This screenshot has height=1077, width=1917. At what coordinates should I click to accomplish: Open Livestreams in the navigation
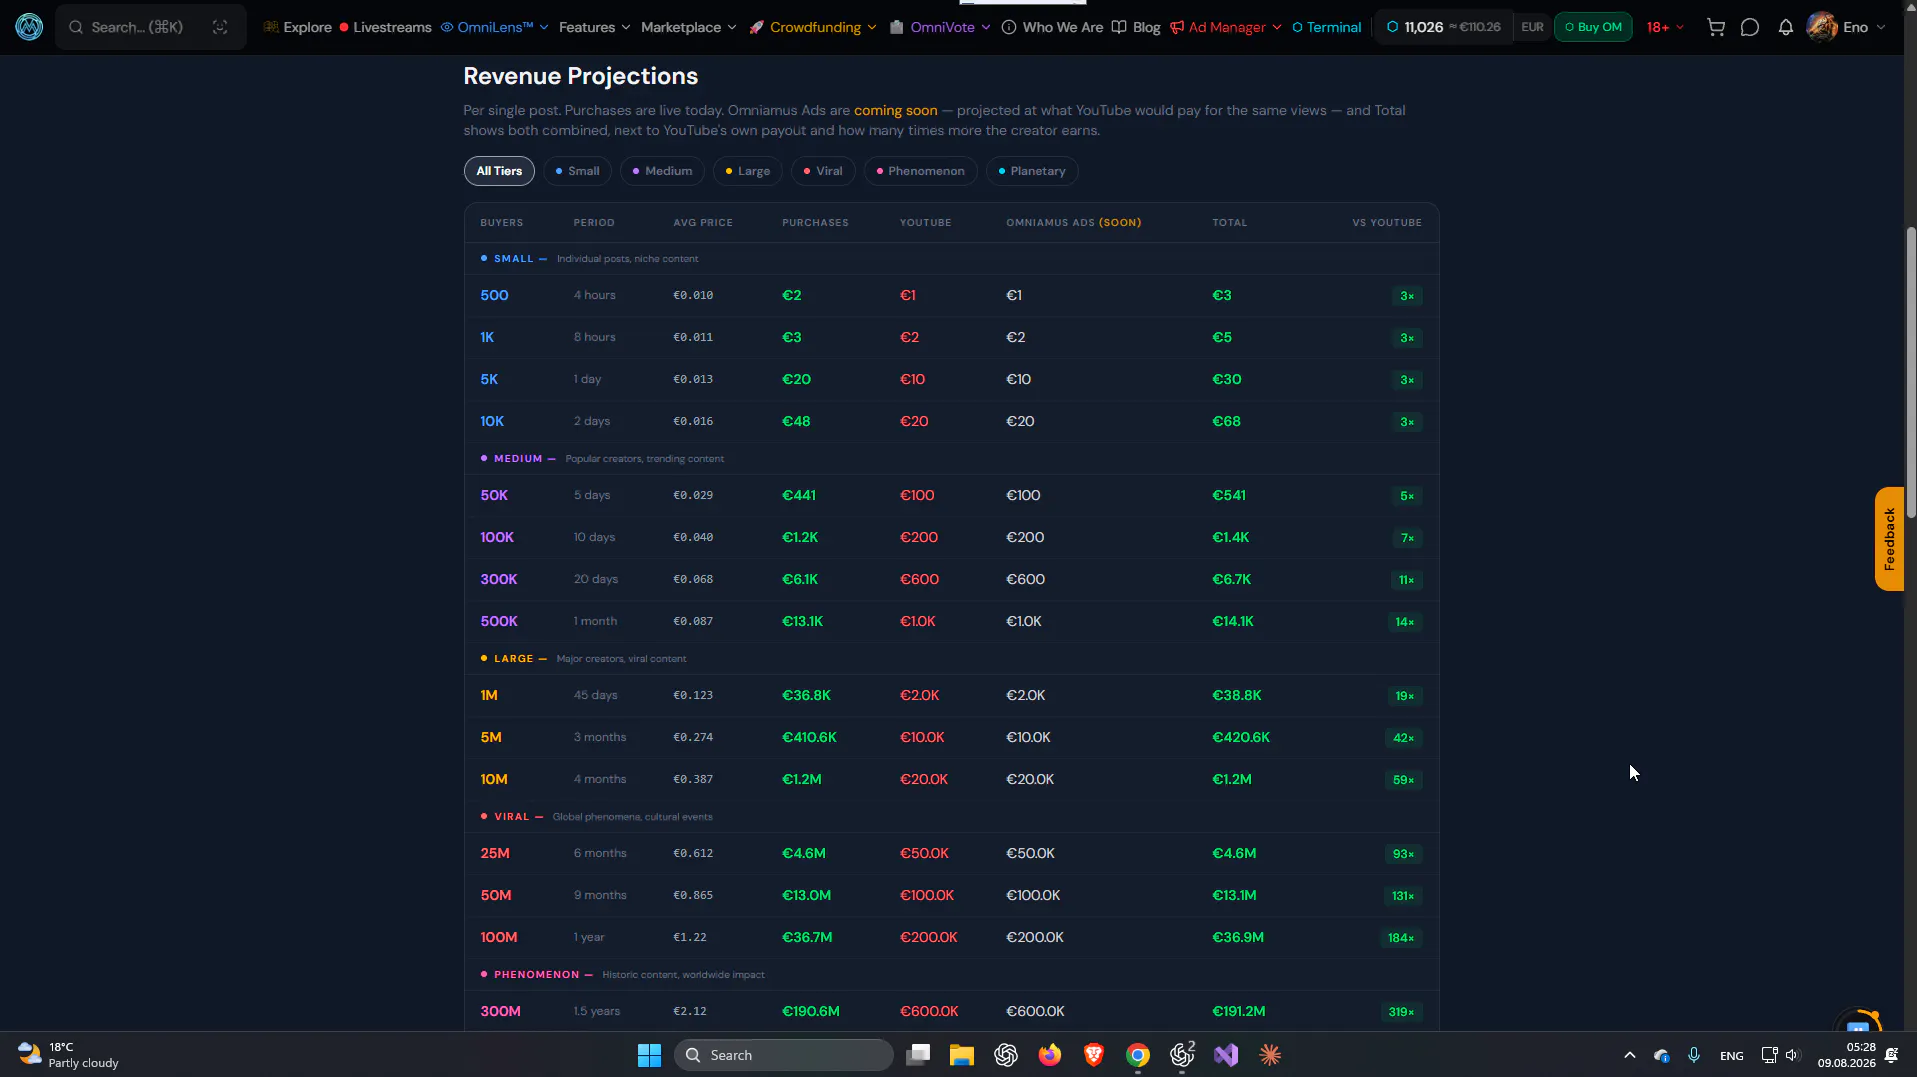click(386, 27)
